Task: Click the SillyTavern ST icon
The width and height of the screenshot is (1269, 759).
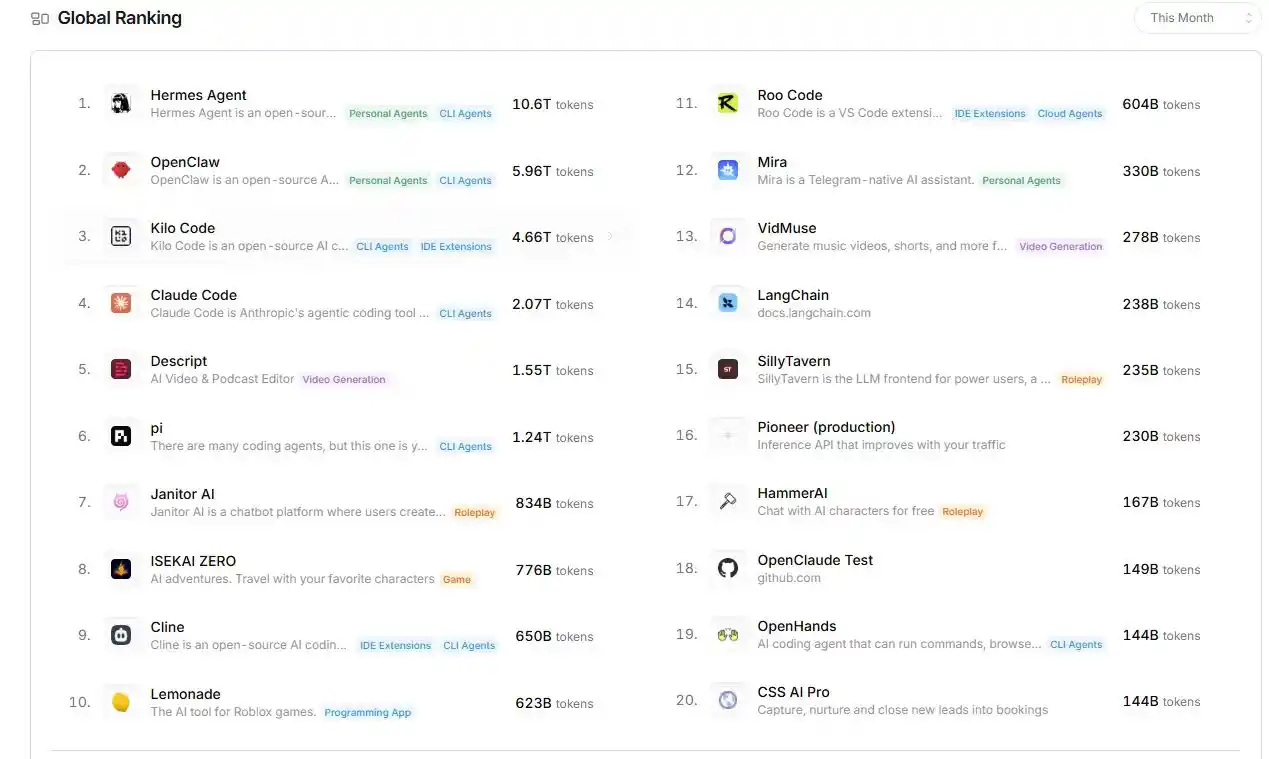Action: point(728,370)
